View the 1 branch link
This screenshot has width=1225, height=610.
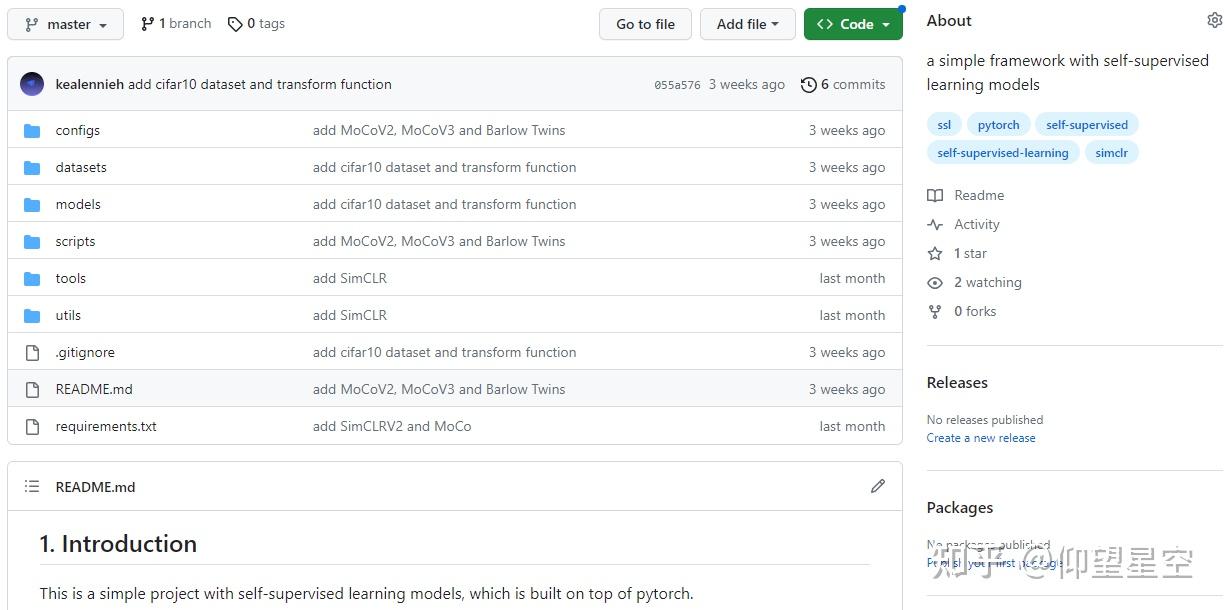coord(176,24)
